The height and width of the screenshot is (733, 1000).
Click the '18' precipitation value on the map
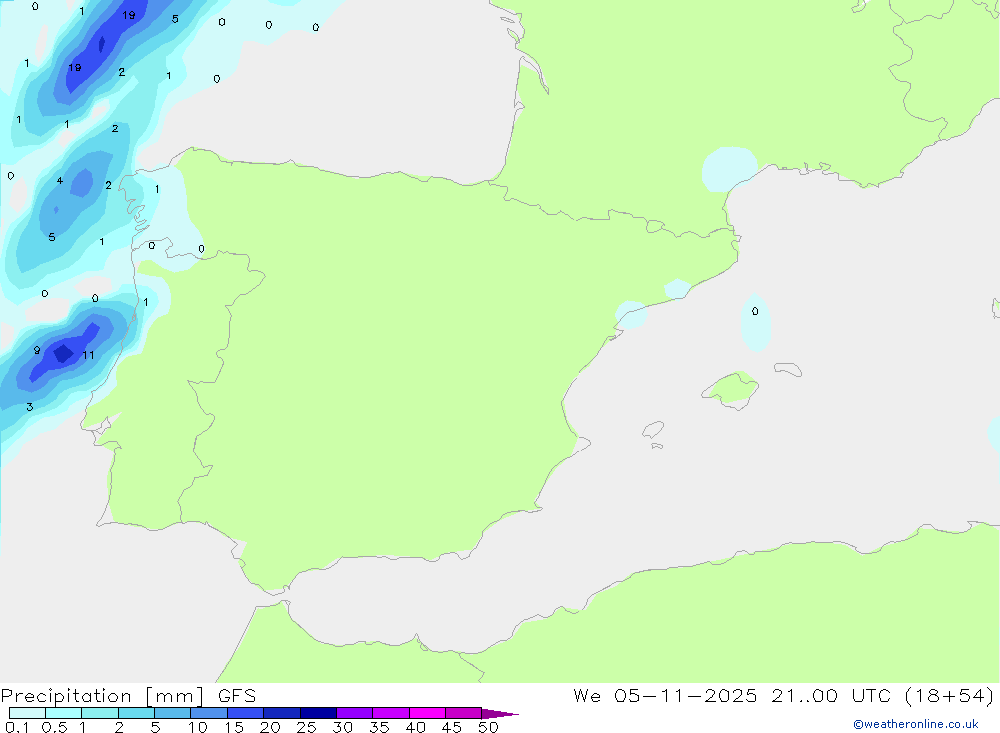pyautogui.click(x=75, y=67)
